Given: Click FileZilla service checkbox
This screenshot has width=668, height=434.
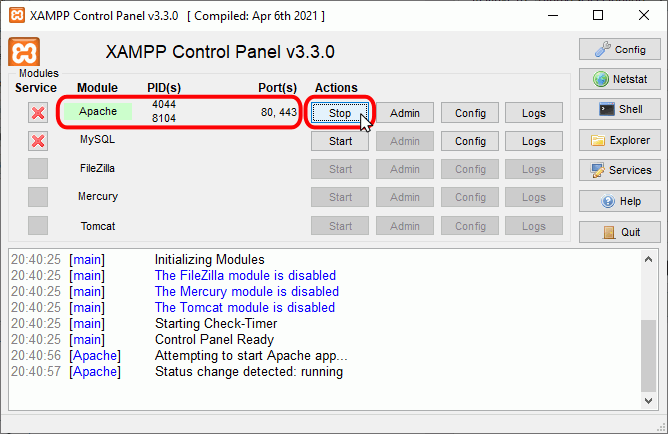Looking at the screenshot, I should (x=38, y=169).
